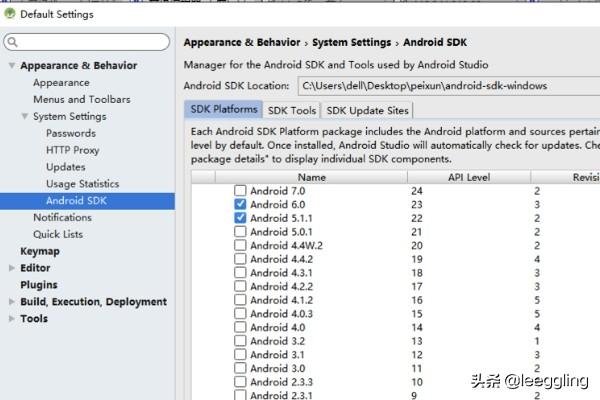Click API level 23 cell
600x400 pixels.
[417, 204]
